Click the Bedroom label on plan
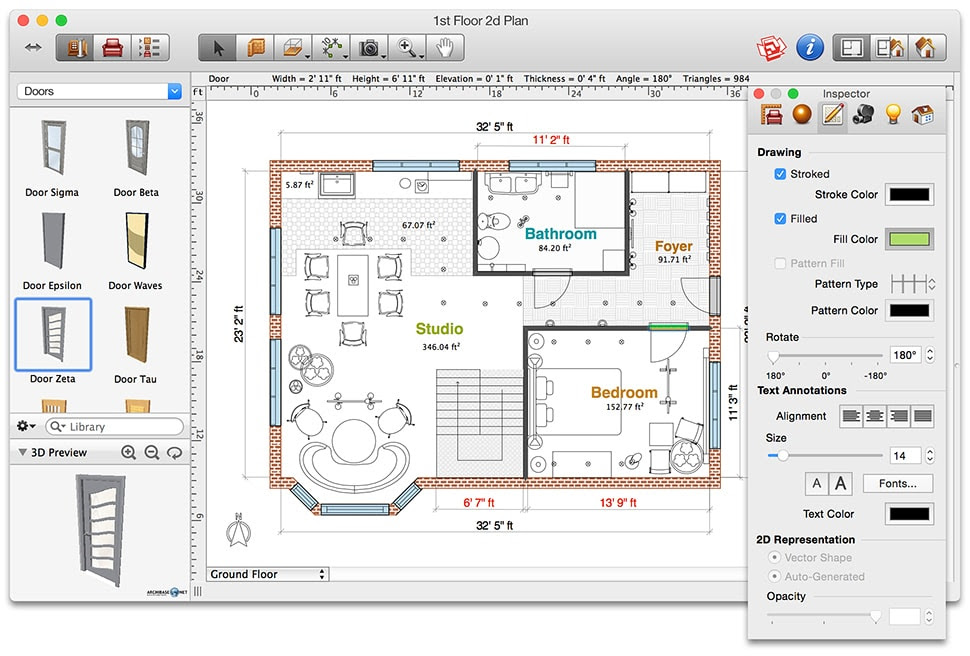 [x=624, y=392]
